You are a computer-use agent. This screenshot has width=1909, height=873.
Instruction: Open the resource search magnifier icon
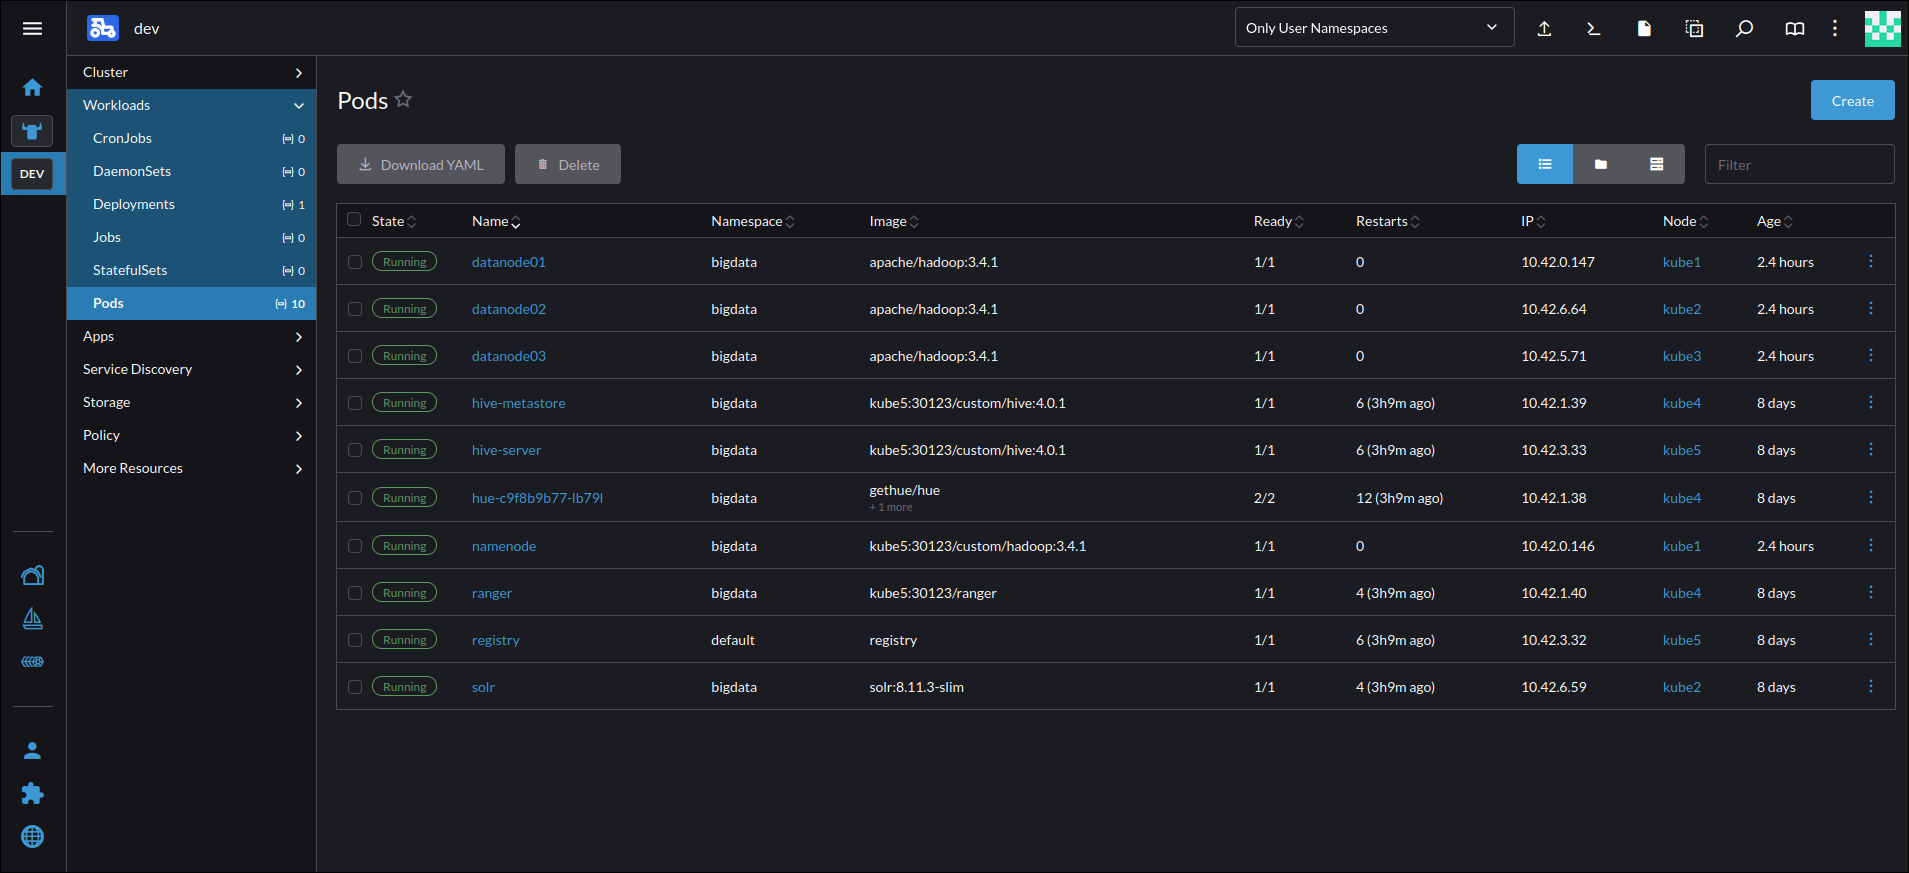[x=1744, y=28]
